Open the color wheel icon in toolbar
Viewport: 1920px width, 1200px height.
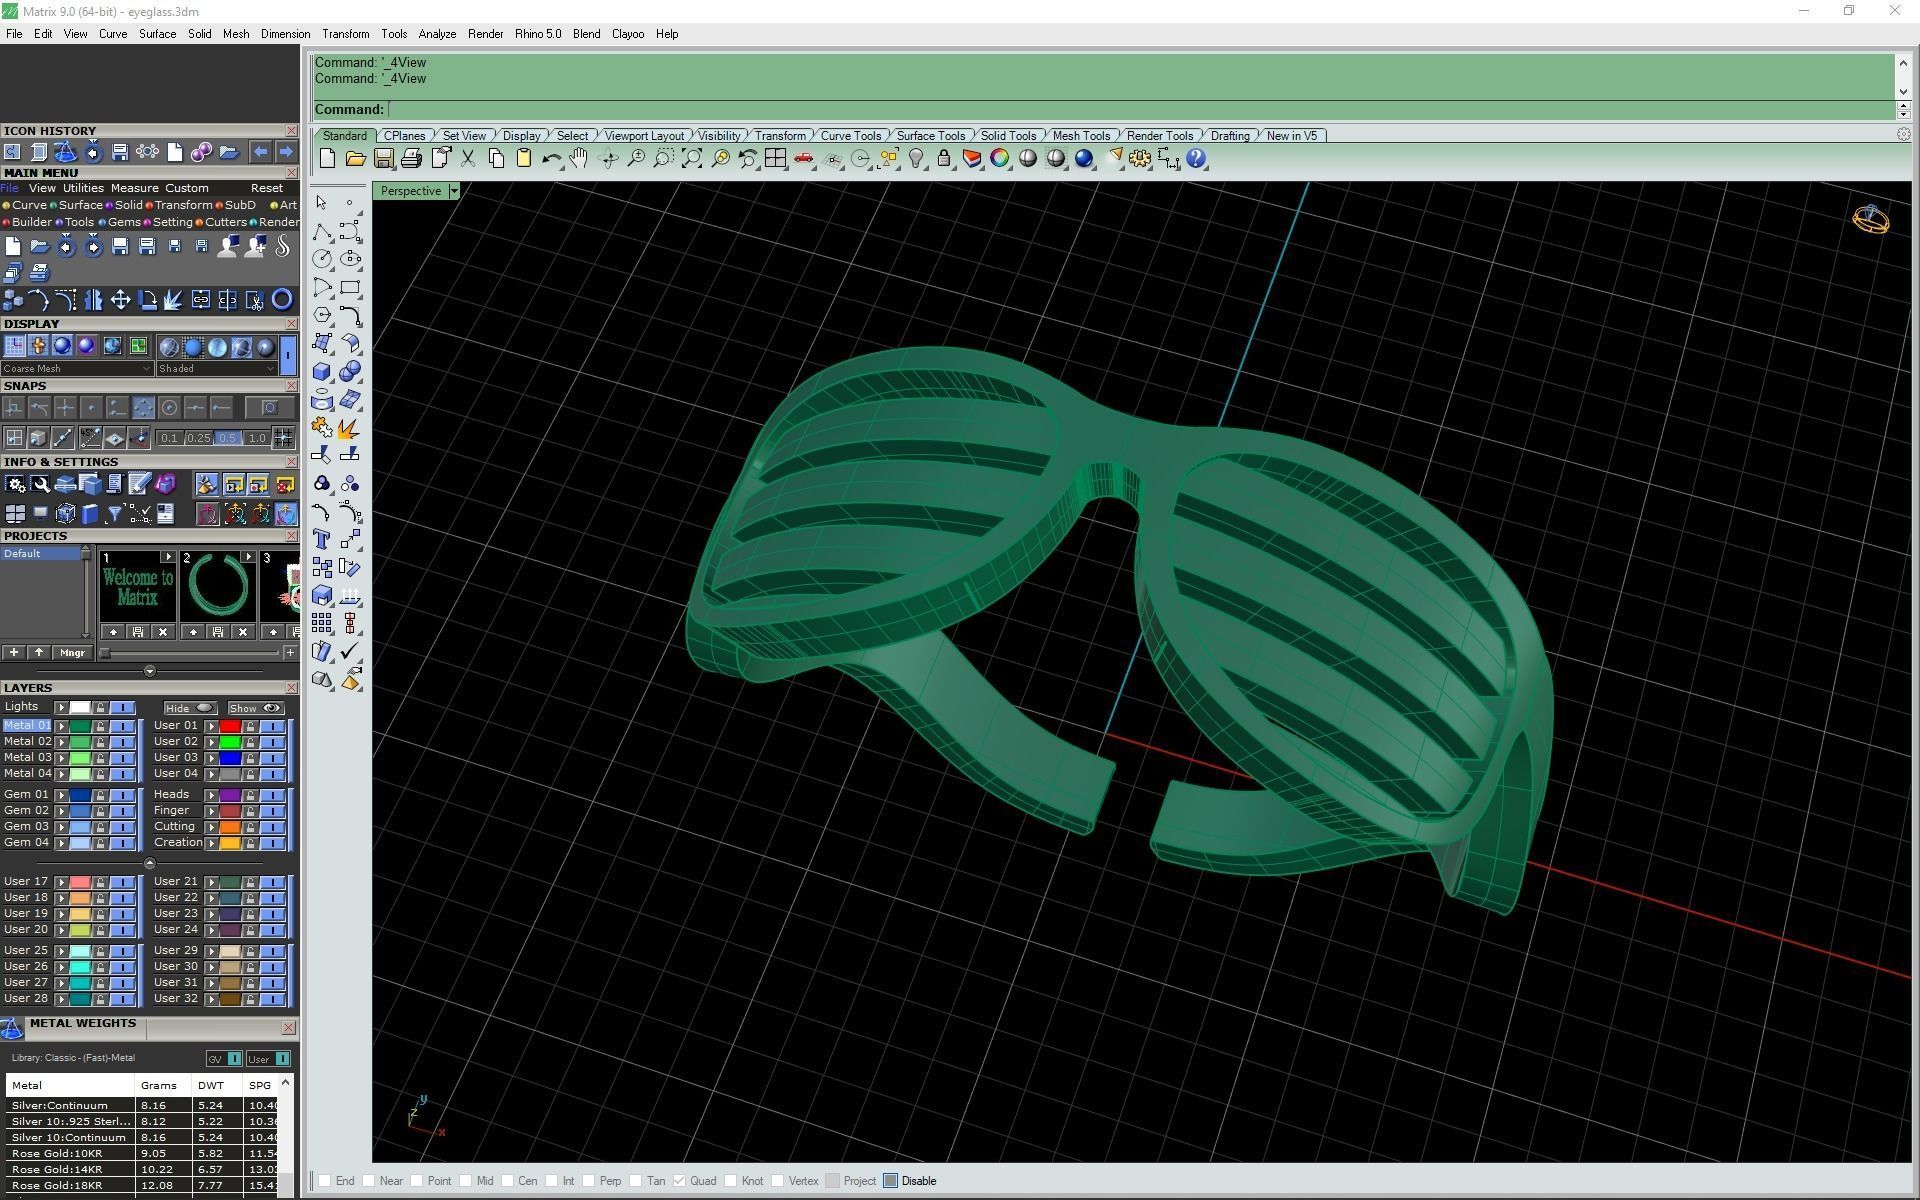coord(999,158)
